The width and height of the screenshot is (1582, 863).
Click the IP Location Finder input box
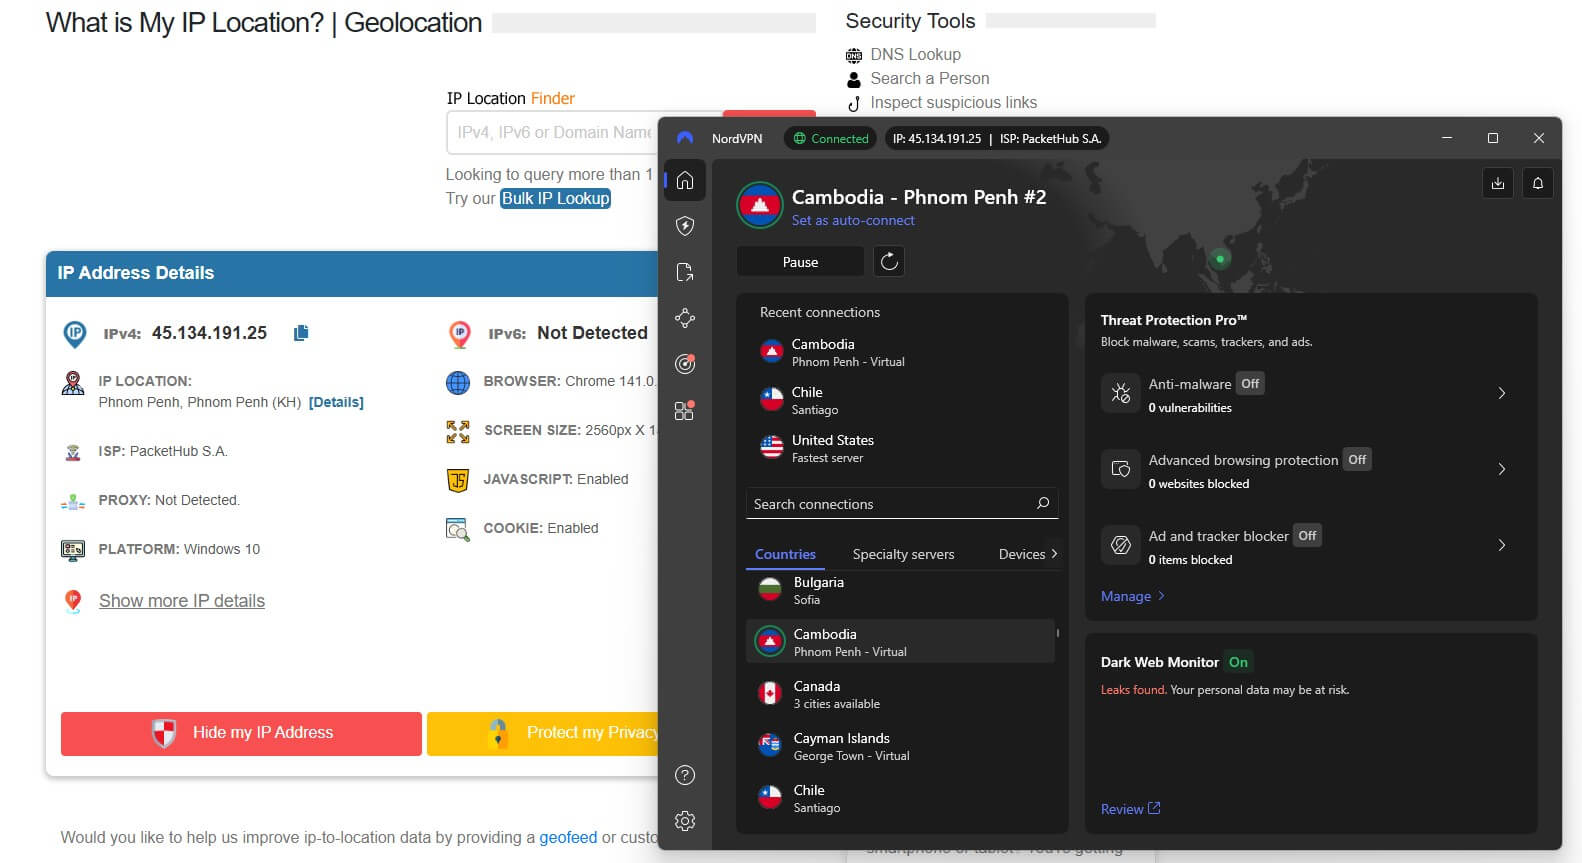pos(553,132)
